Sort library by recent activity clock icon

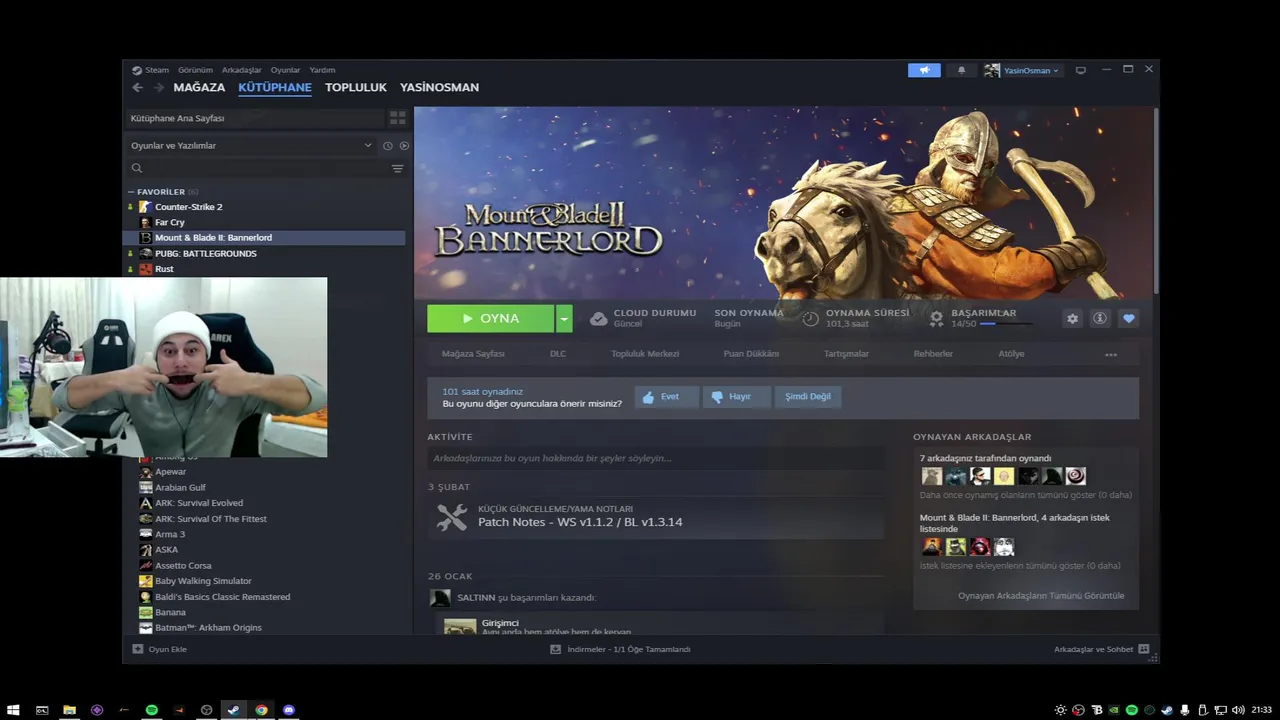[388, 146]
